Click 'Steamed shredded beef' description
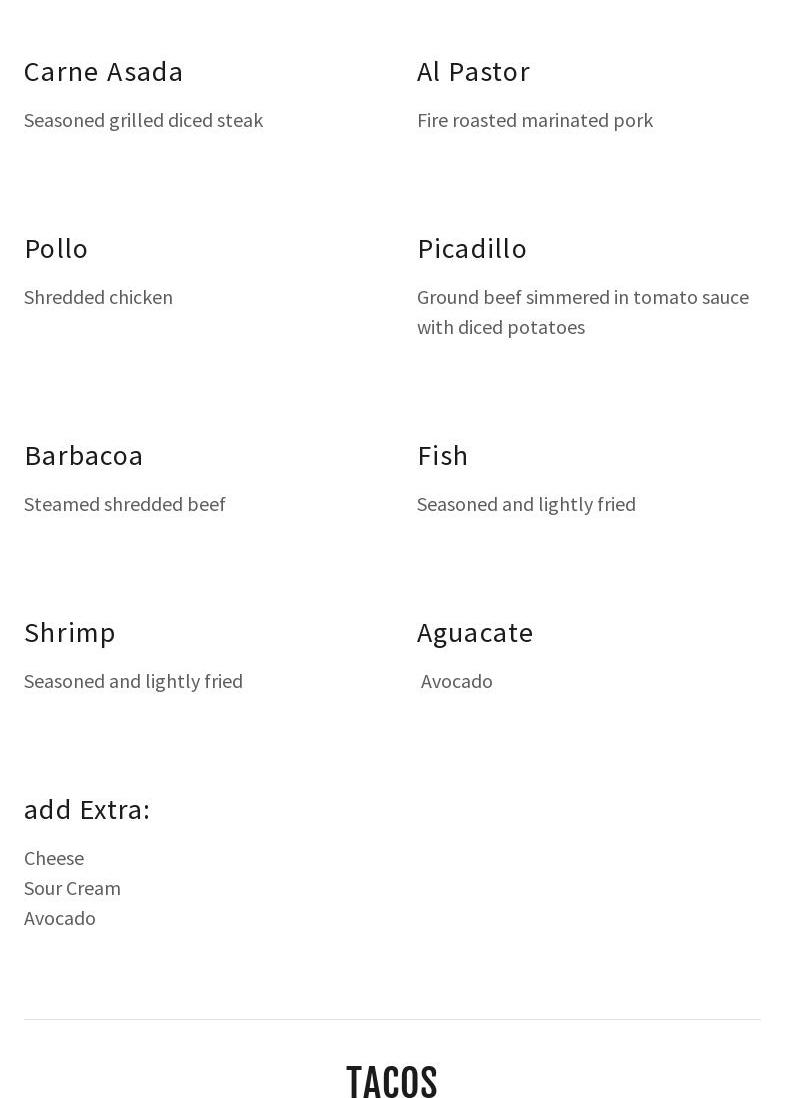Image resolution: width=785 pixels, height=1098 pixels. point(125,504)
